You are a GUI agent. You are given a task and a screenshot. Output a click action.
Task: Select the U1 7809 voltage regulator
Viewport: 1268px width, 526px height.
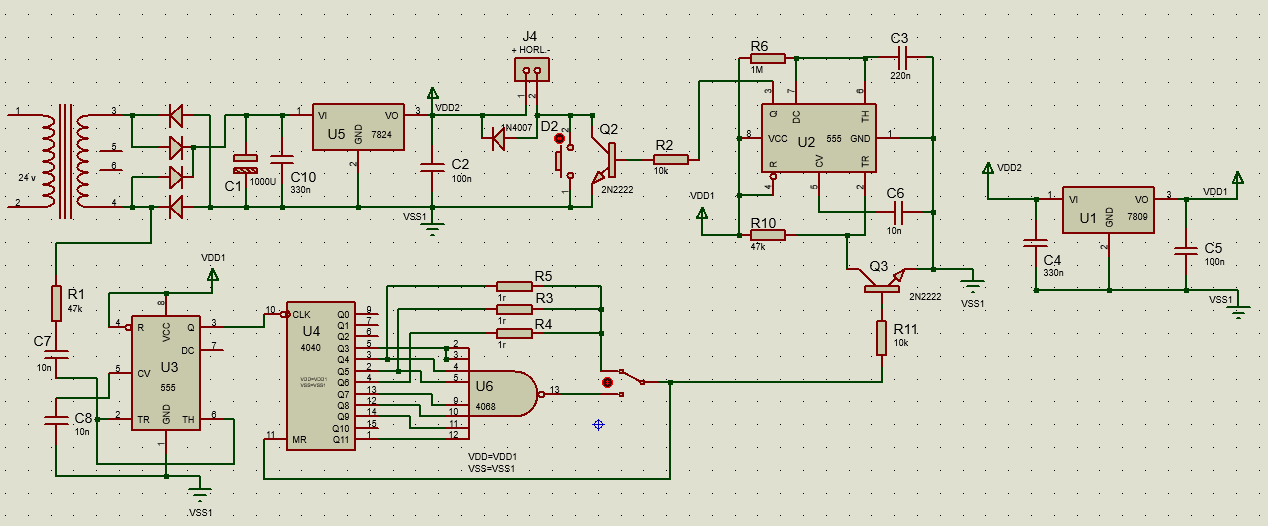[1107, 210]
